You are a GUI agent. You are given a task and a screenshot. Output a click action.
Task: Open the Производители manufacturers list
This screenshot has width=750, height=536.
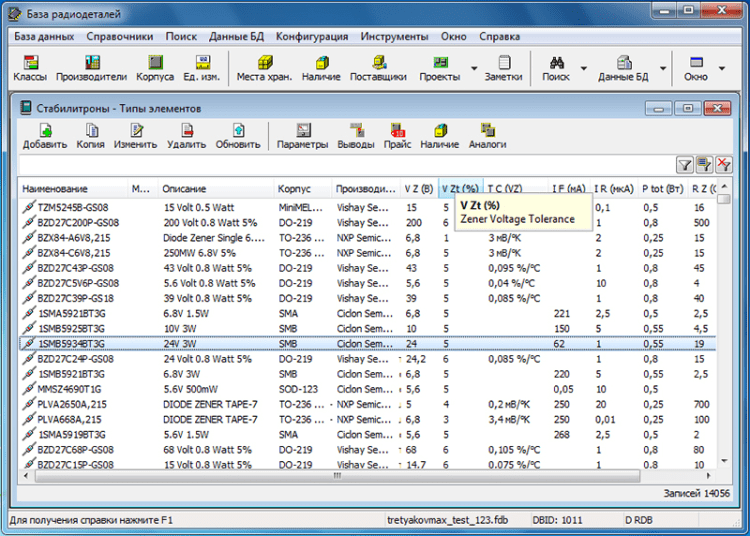pos(91,68)
